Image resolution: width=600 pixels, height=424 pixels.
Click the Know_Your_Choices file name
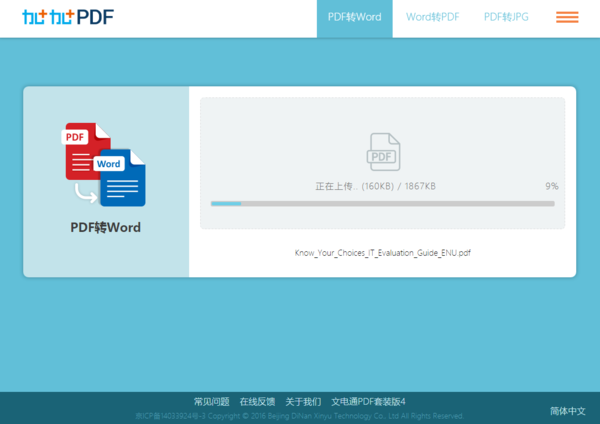point(383,253)
